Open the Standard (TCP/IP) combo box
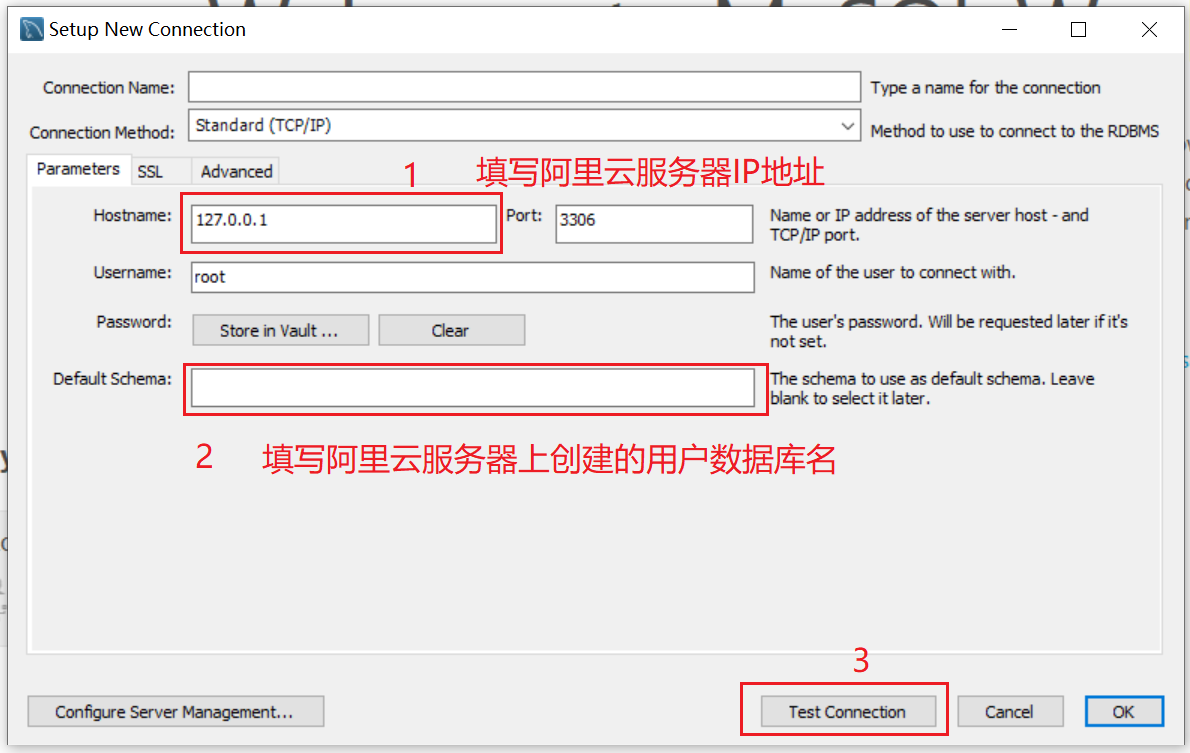 click(x=524, y=125)
